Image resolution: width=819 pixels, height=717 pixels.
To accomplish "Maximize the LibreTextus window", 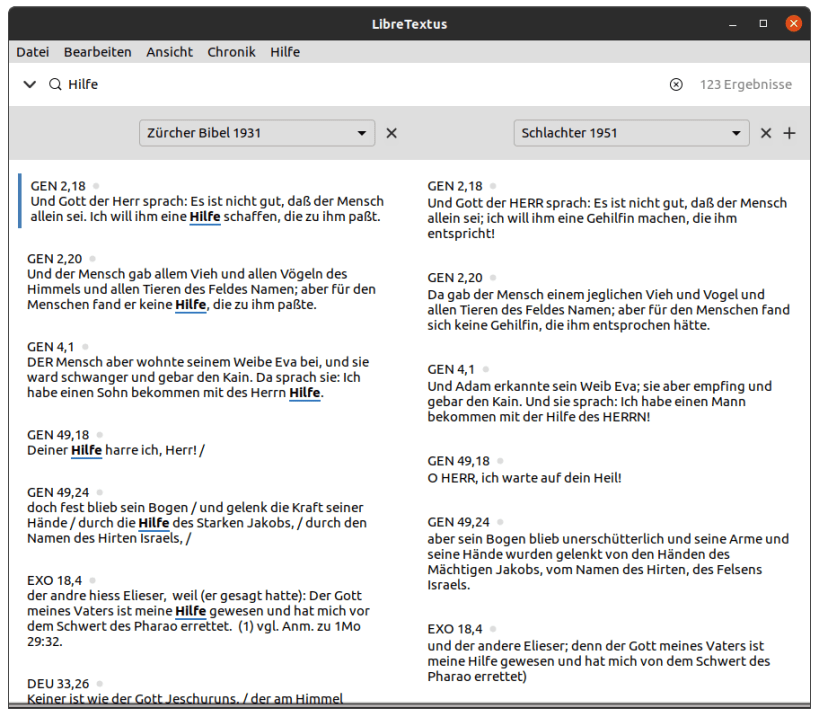I will tap(763, 24).
